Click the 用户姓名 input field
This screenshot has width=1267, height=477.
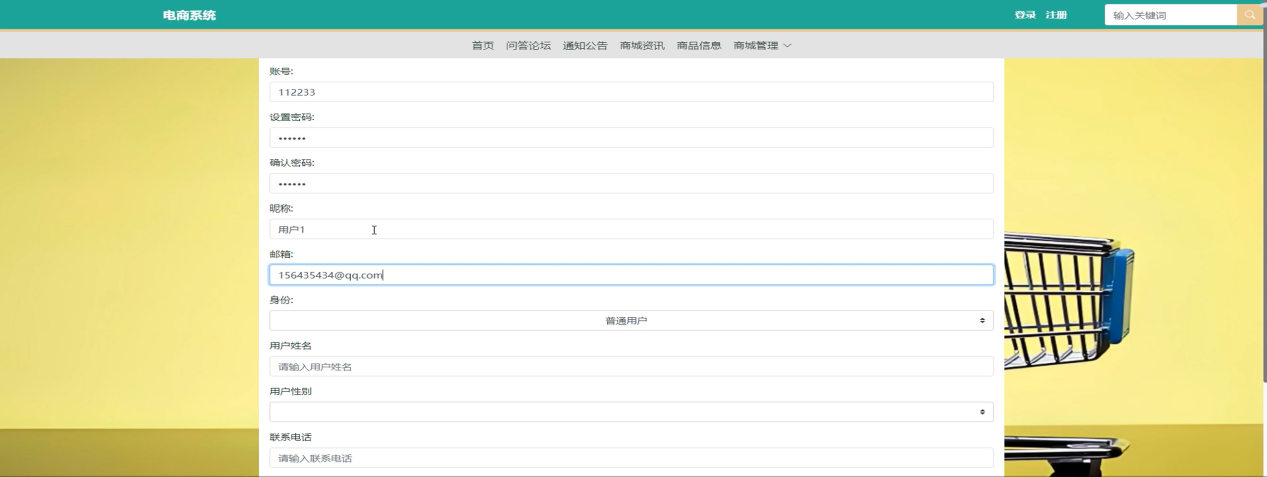[x=631, y=367]
